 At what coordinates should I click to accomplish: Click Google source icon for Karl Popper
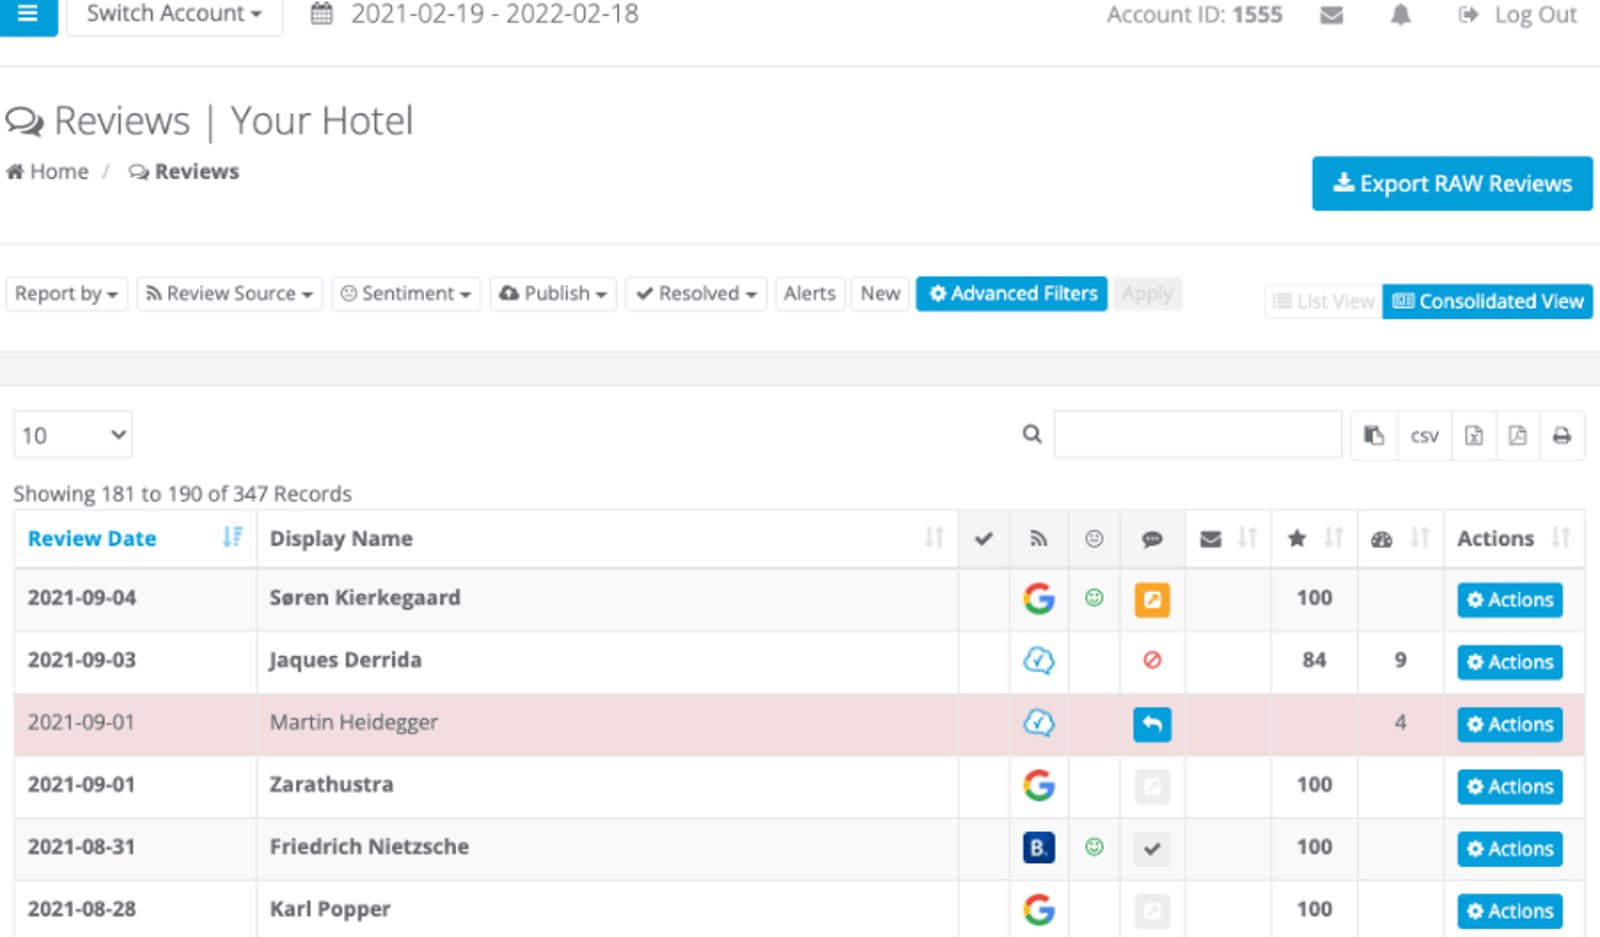tap(1039, 909)
